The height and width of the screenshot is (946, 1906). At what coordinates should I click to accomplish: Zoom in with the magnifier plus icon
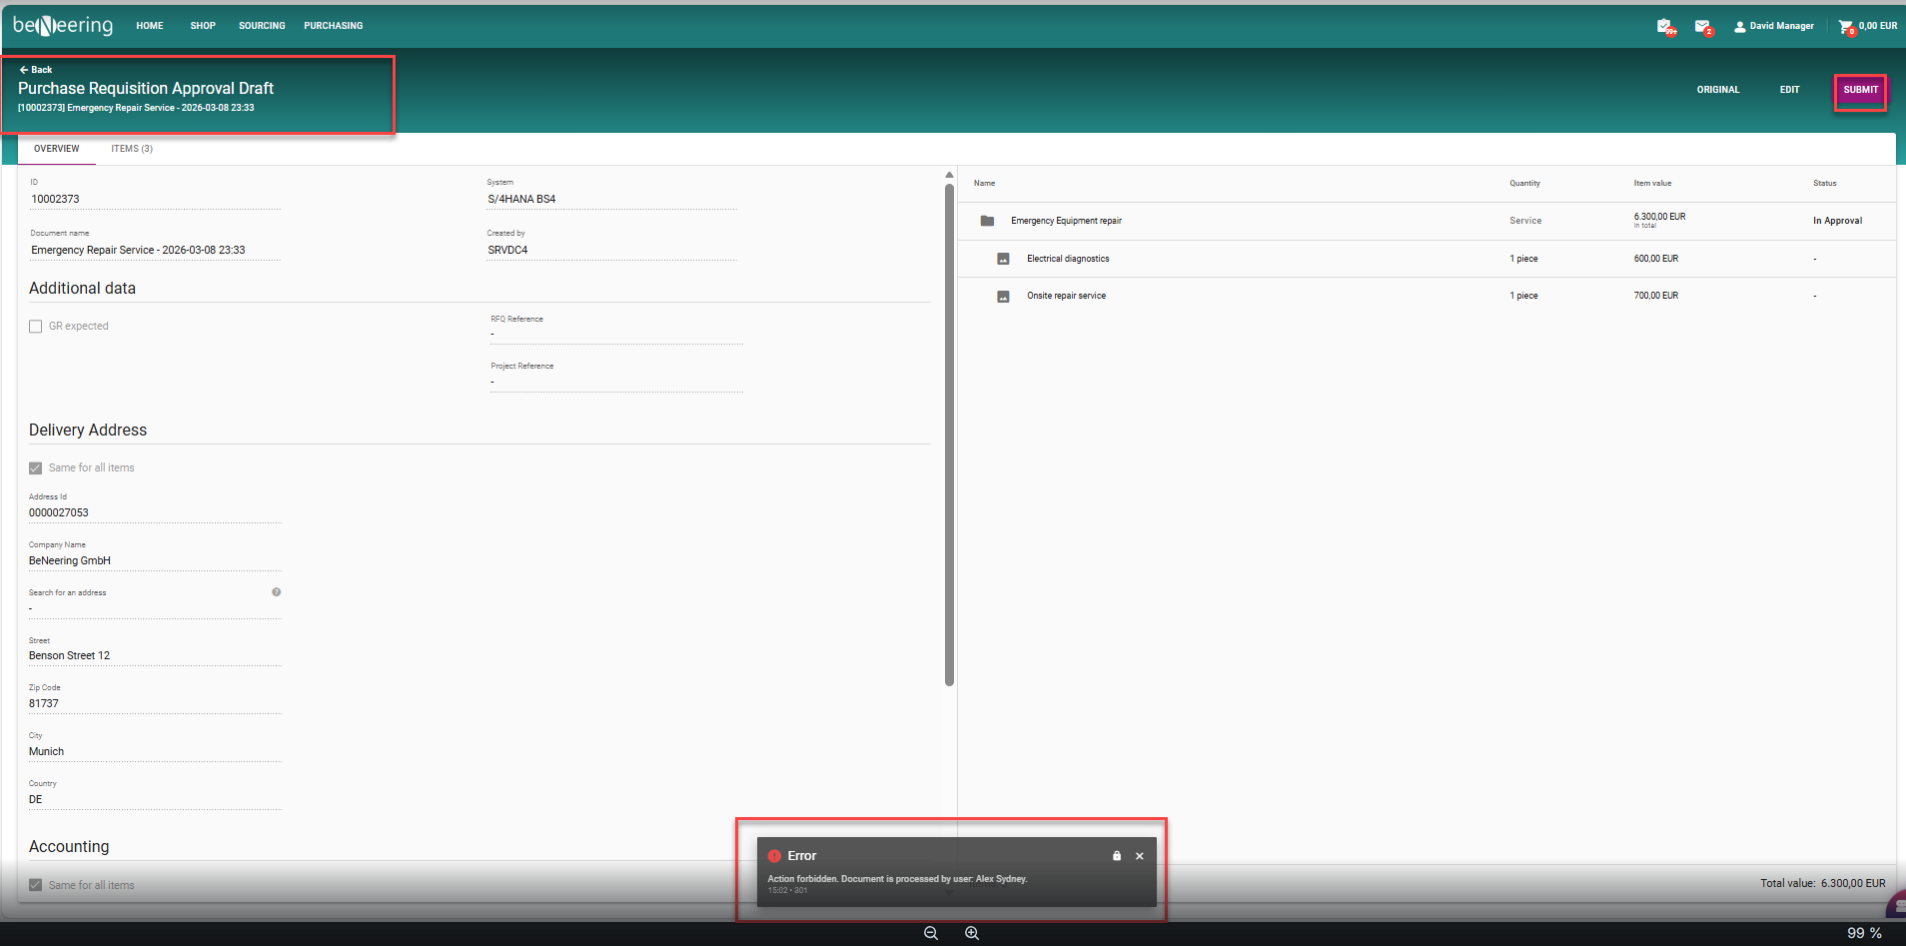click(x=972, y=933)
